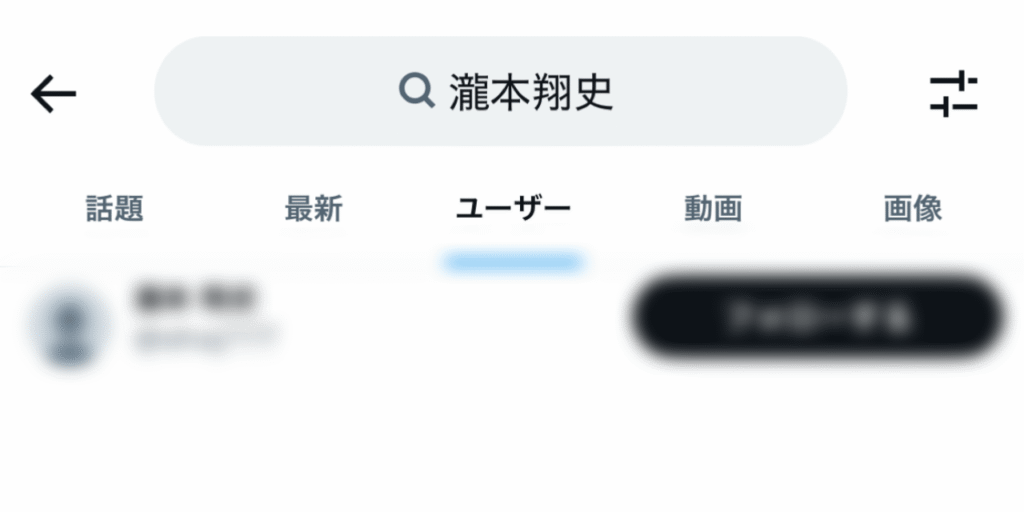Click the search field containing 瀧本翔史
Viewport: 1024px width, 512px height.
501,91
